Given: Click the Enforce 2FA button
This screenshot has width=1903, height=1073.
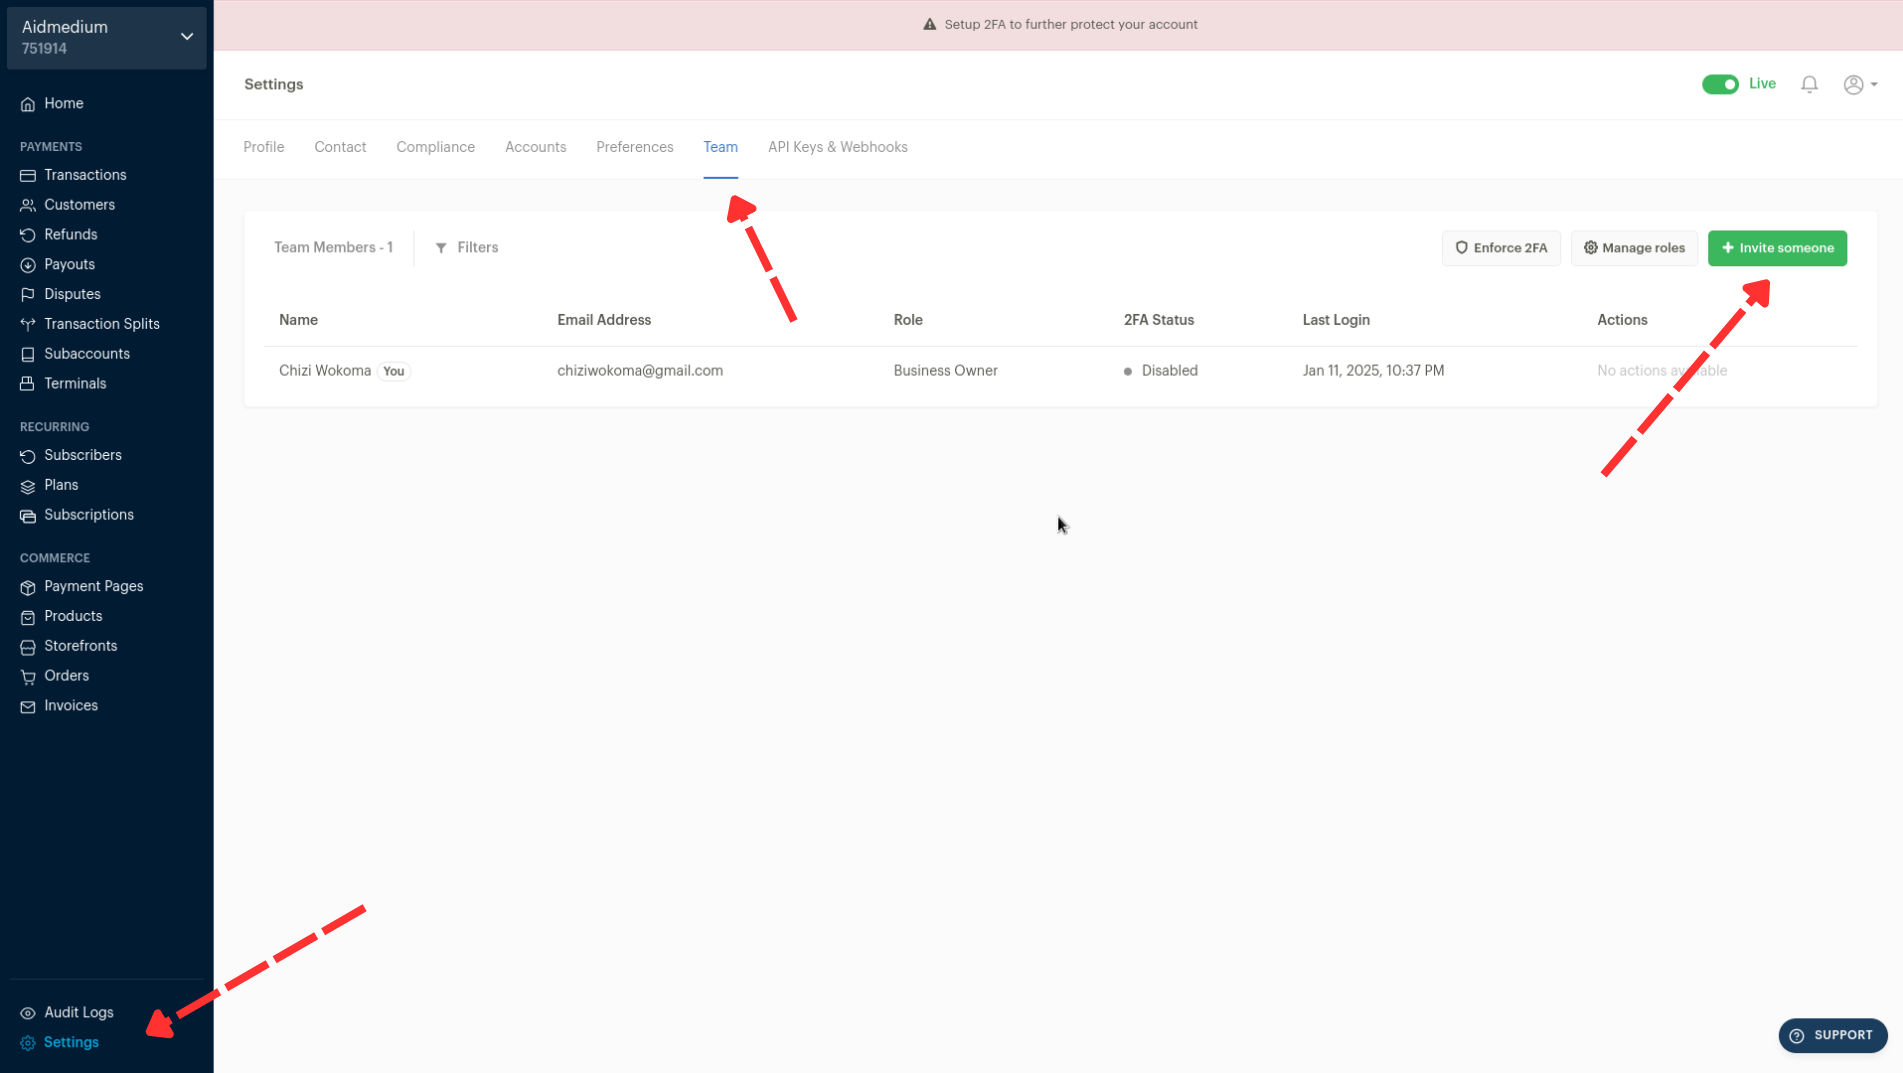Looking at the screenshot, I should (x=1501, y=248).
